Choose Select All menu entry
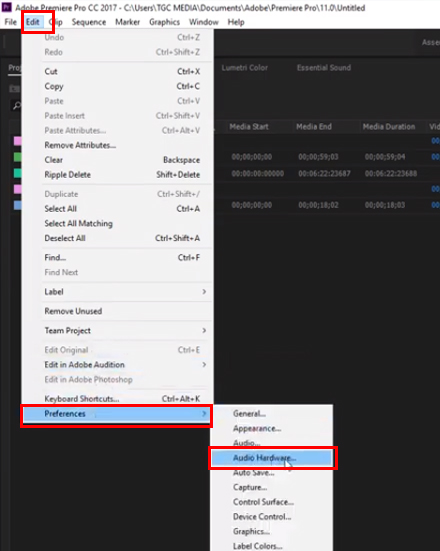 click(118, 209)
